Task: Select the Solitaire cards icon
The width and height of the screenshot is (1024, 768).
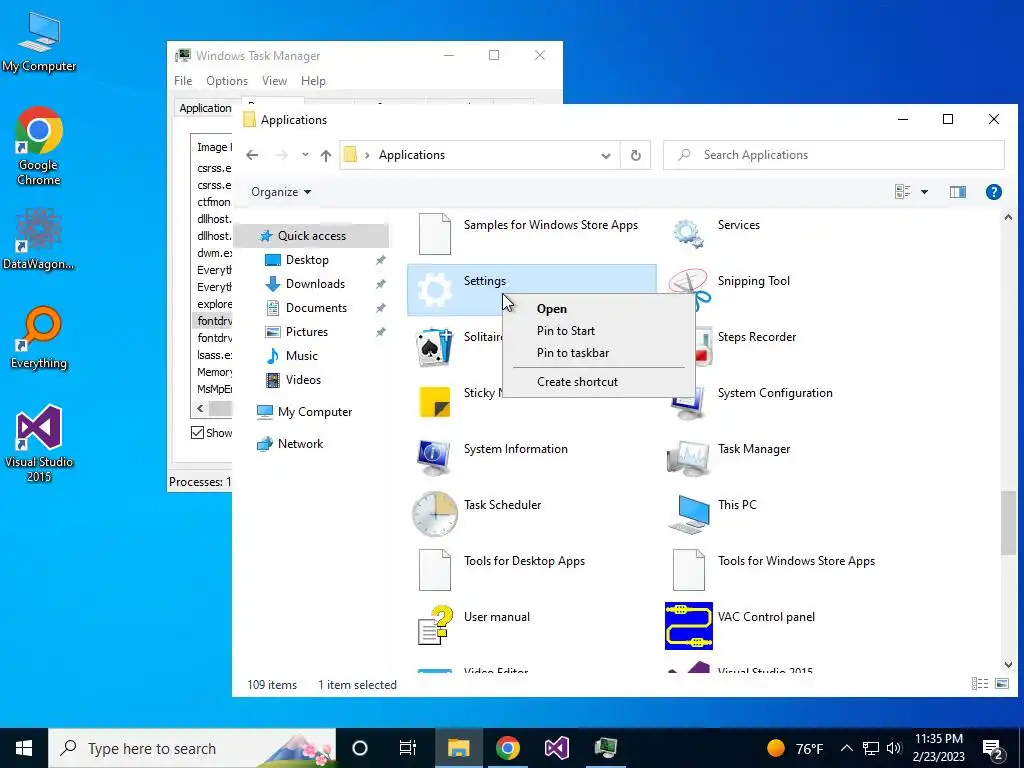Action: [x=434, y=346]
